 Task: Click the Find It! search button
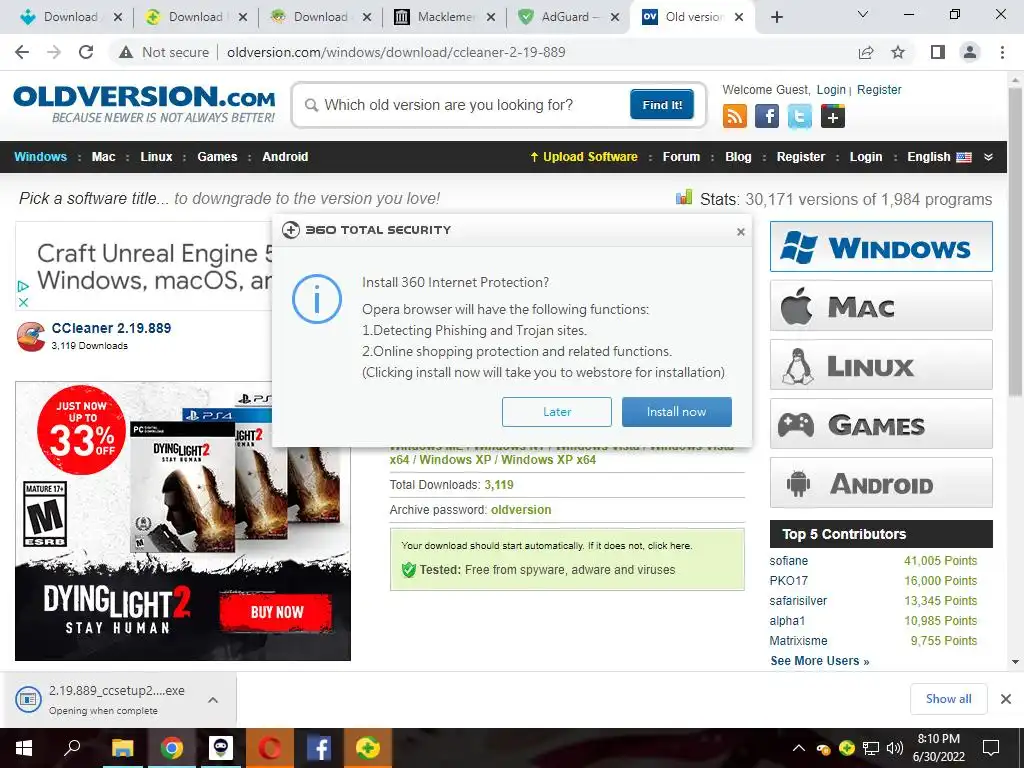[x=662, y=104]
